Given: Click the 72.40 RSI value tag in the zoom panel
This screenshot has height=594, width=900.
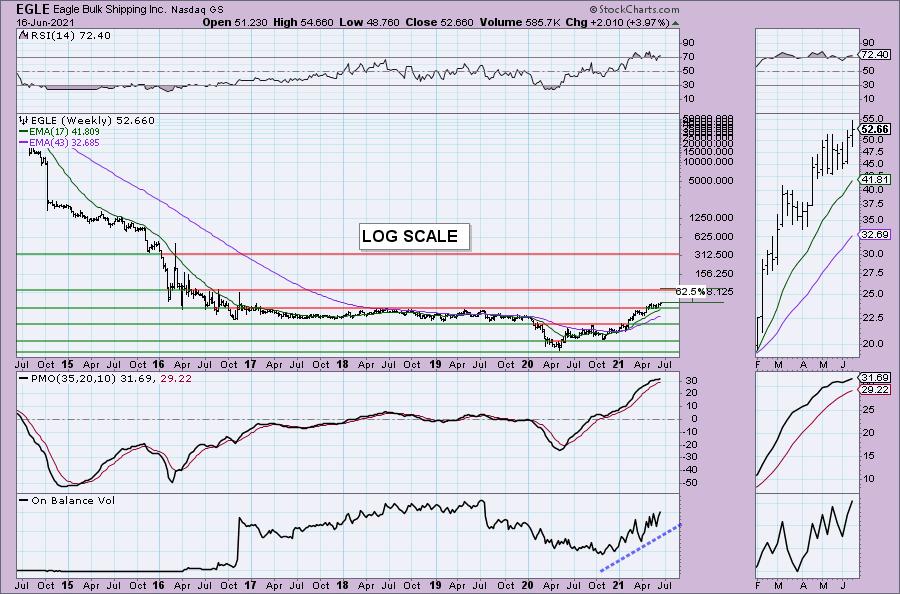Looking at the screenshot, I should click(x=875, y=55).
